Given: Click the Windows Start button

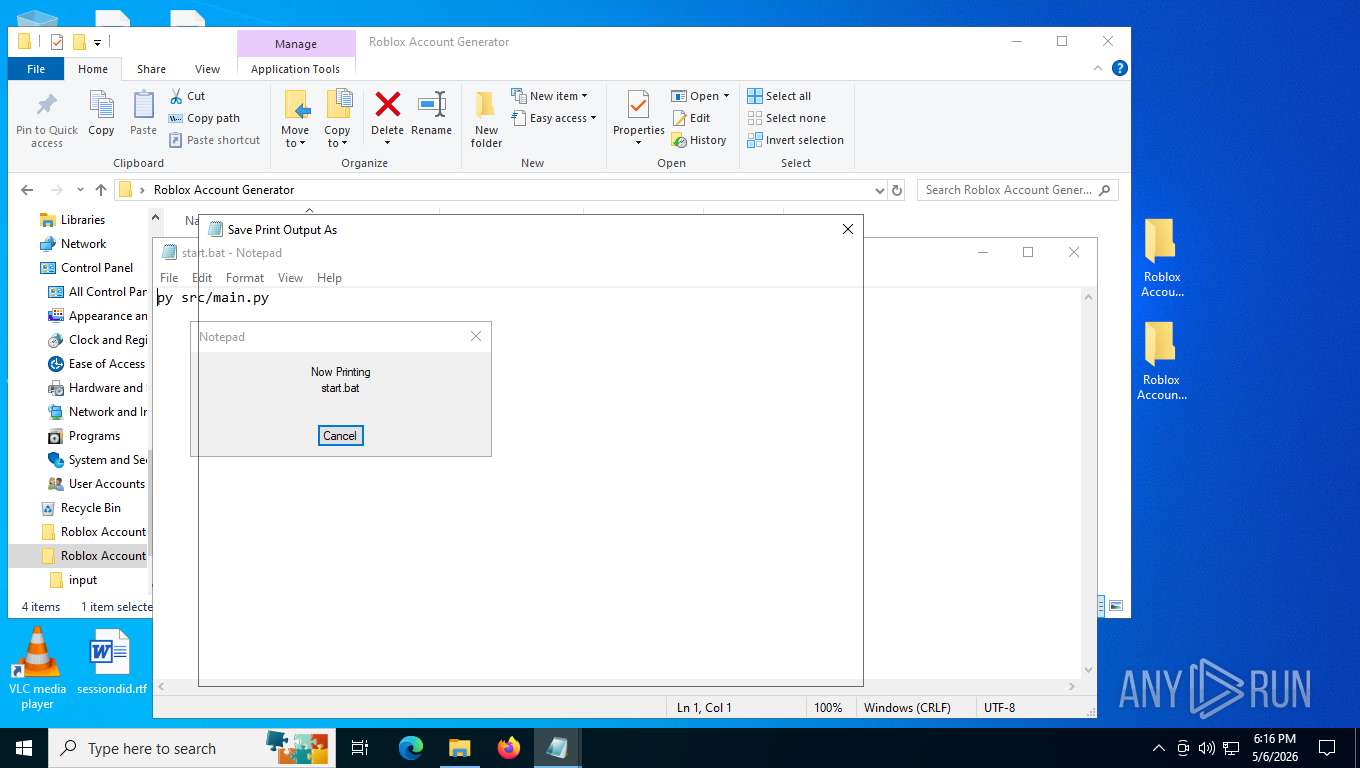Looking at the screenshot, I should pos(23,748).
